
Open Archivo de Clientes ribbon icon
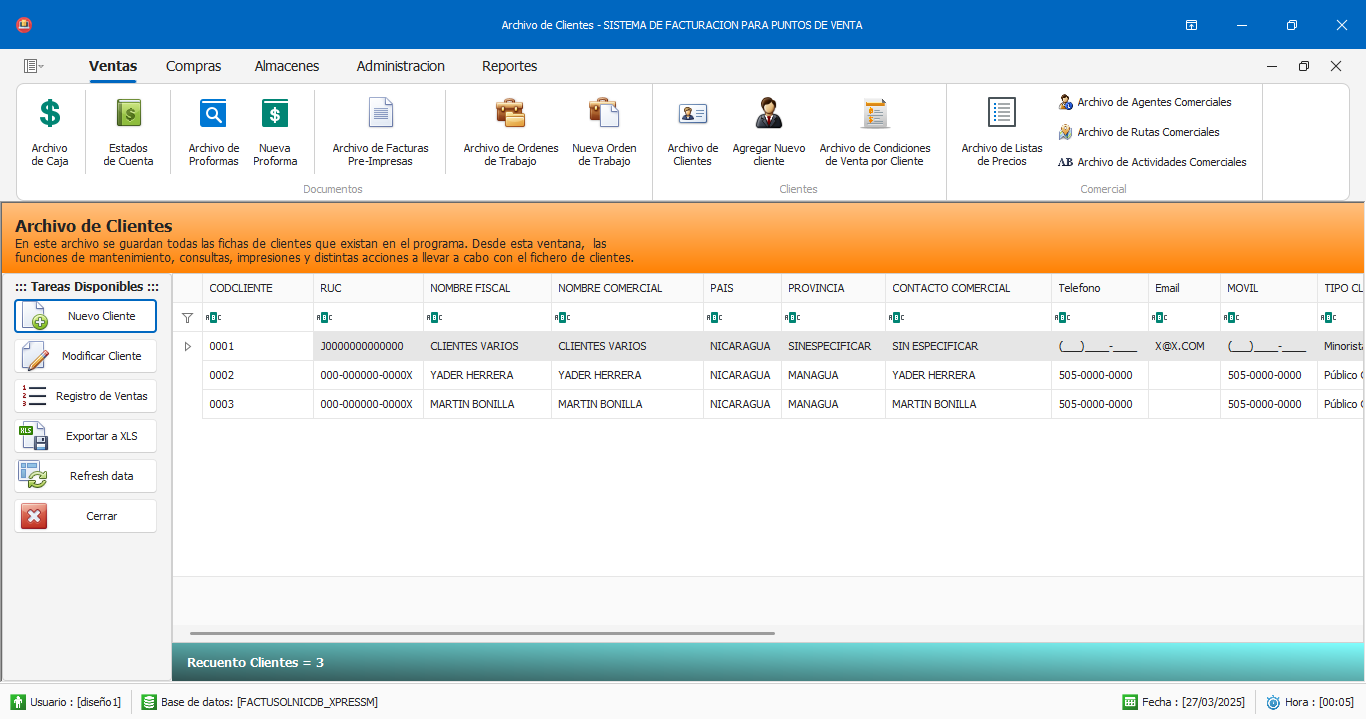693,113
